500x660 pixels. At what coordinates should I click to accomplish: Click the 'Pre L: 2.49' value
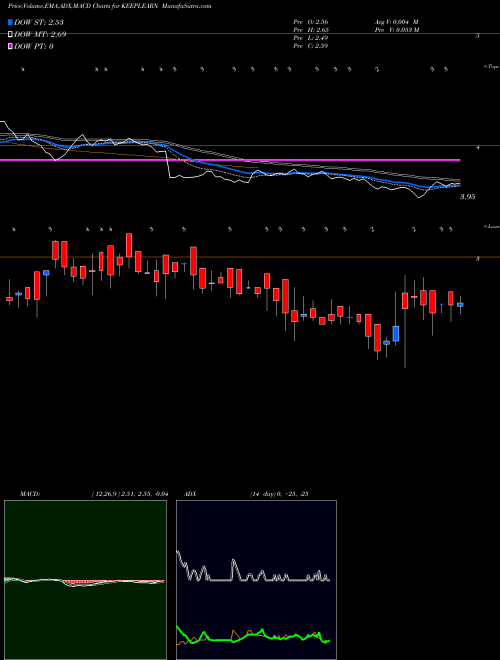point(311,38)
